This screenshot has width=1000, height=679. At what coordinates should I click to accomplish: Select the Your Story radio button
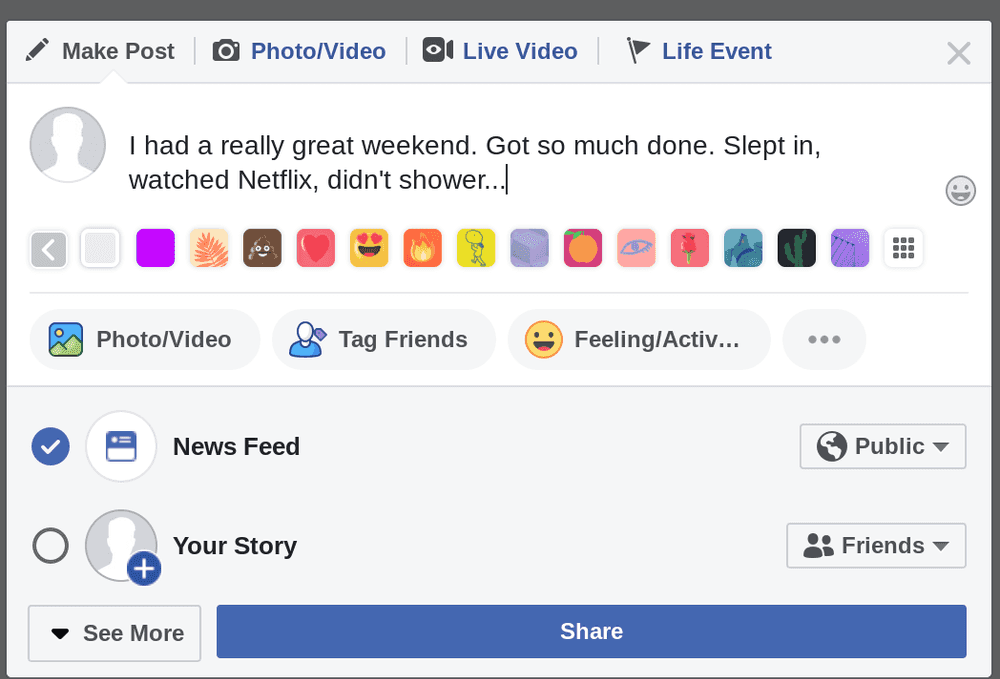coord(50,546)
